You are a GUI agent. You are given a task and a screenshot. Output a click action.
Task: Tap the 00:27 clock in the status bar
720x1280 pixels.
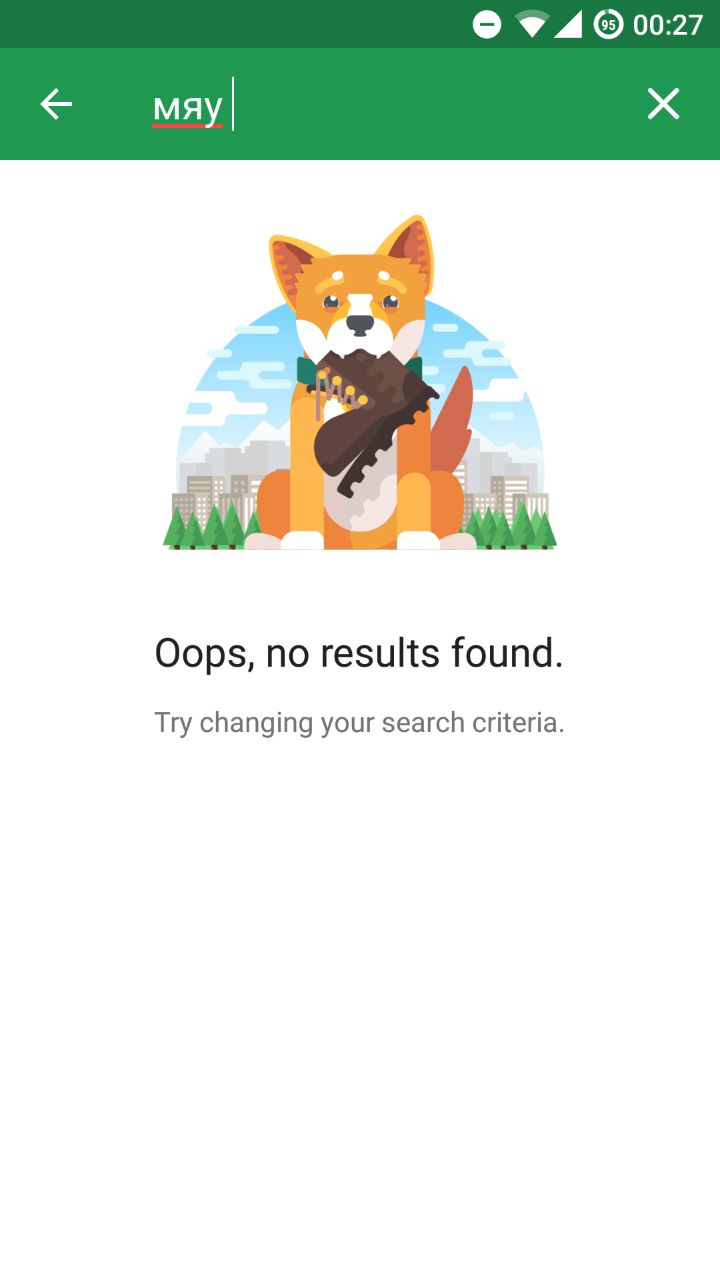[668, 24]
